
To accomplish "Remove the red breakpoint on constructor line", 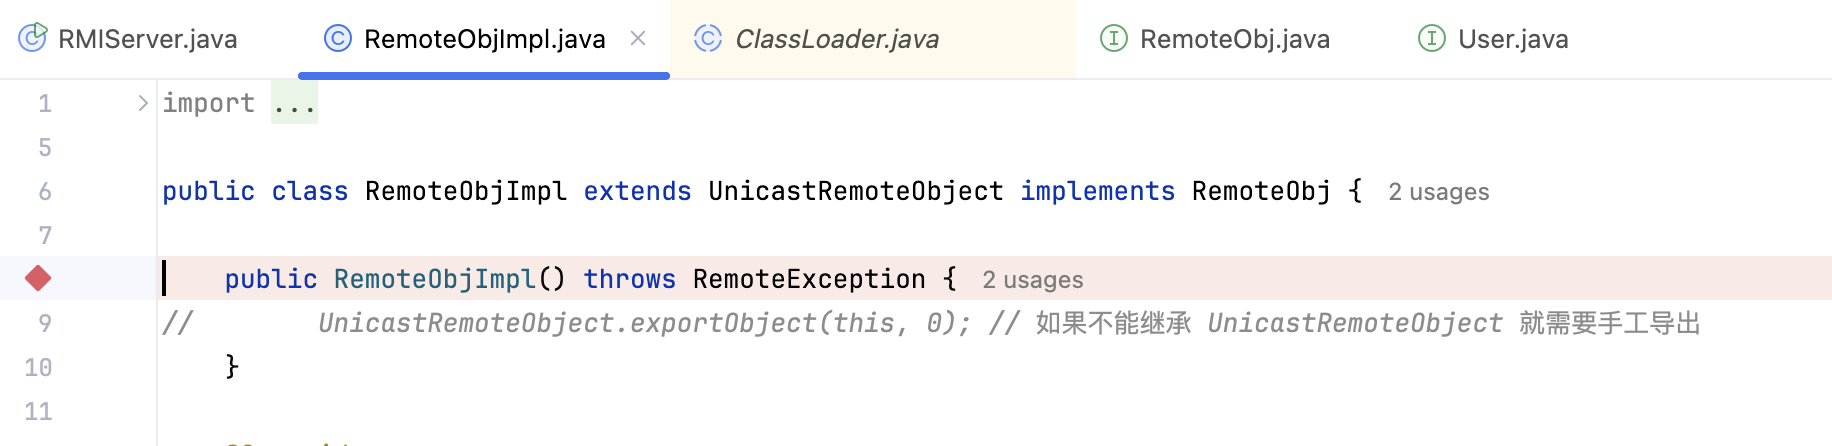I will [x=38, y=278].
